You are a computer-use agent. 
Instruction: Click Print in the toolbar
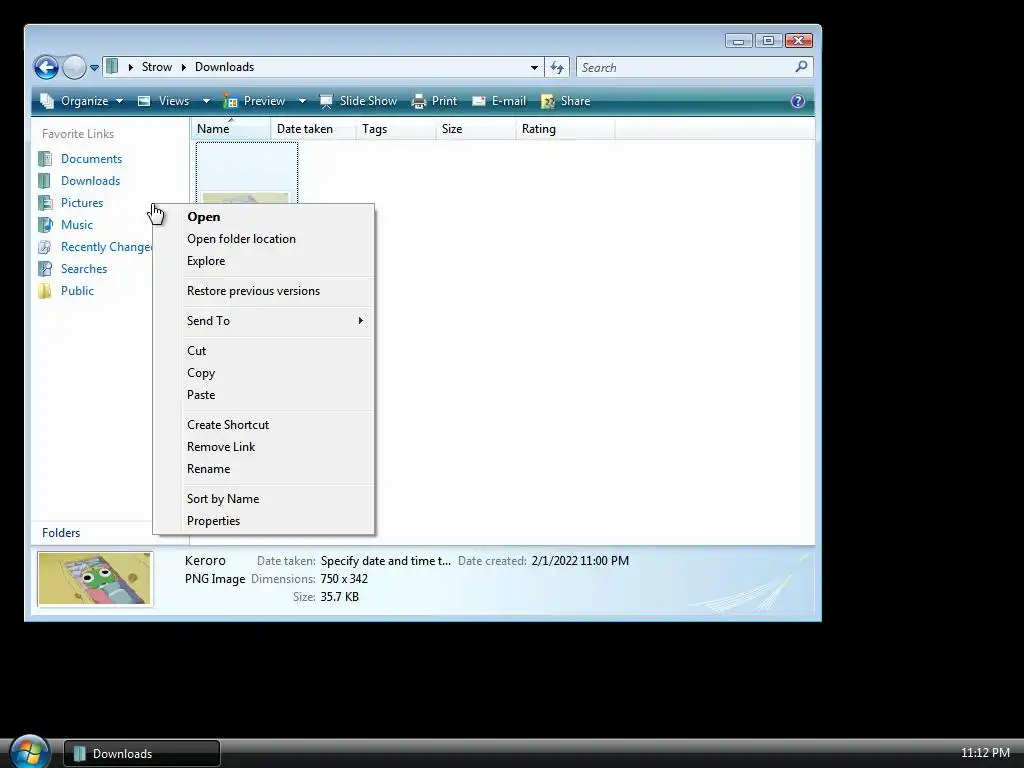[434, 101]
